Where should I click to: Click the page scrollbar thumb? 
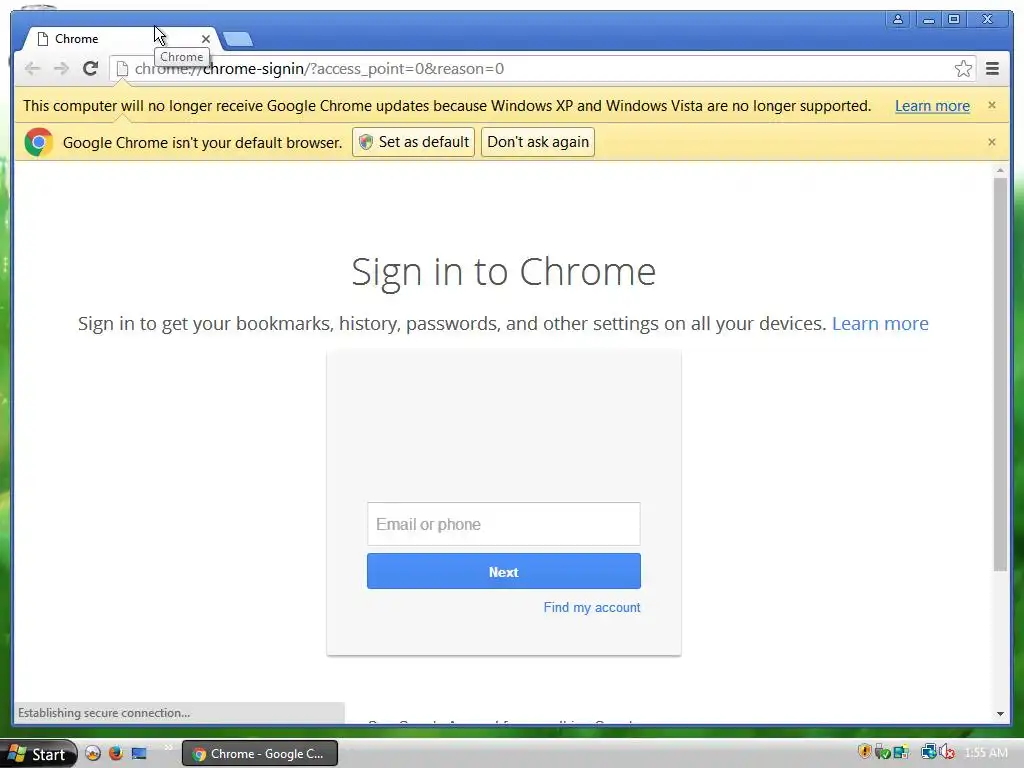1000,376
